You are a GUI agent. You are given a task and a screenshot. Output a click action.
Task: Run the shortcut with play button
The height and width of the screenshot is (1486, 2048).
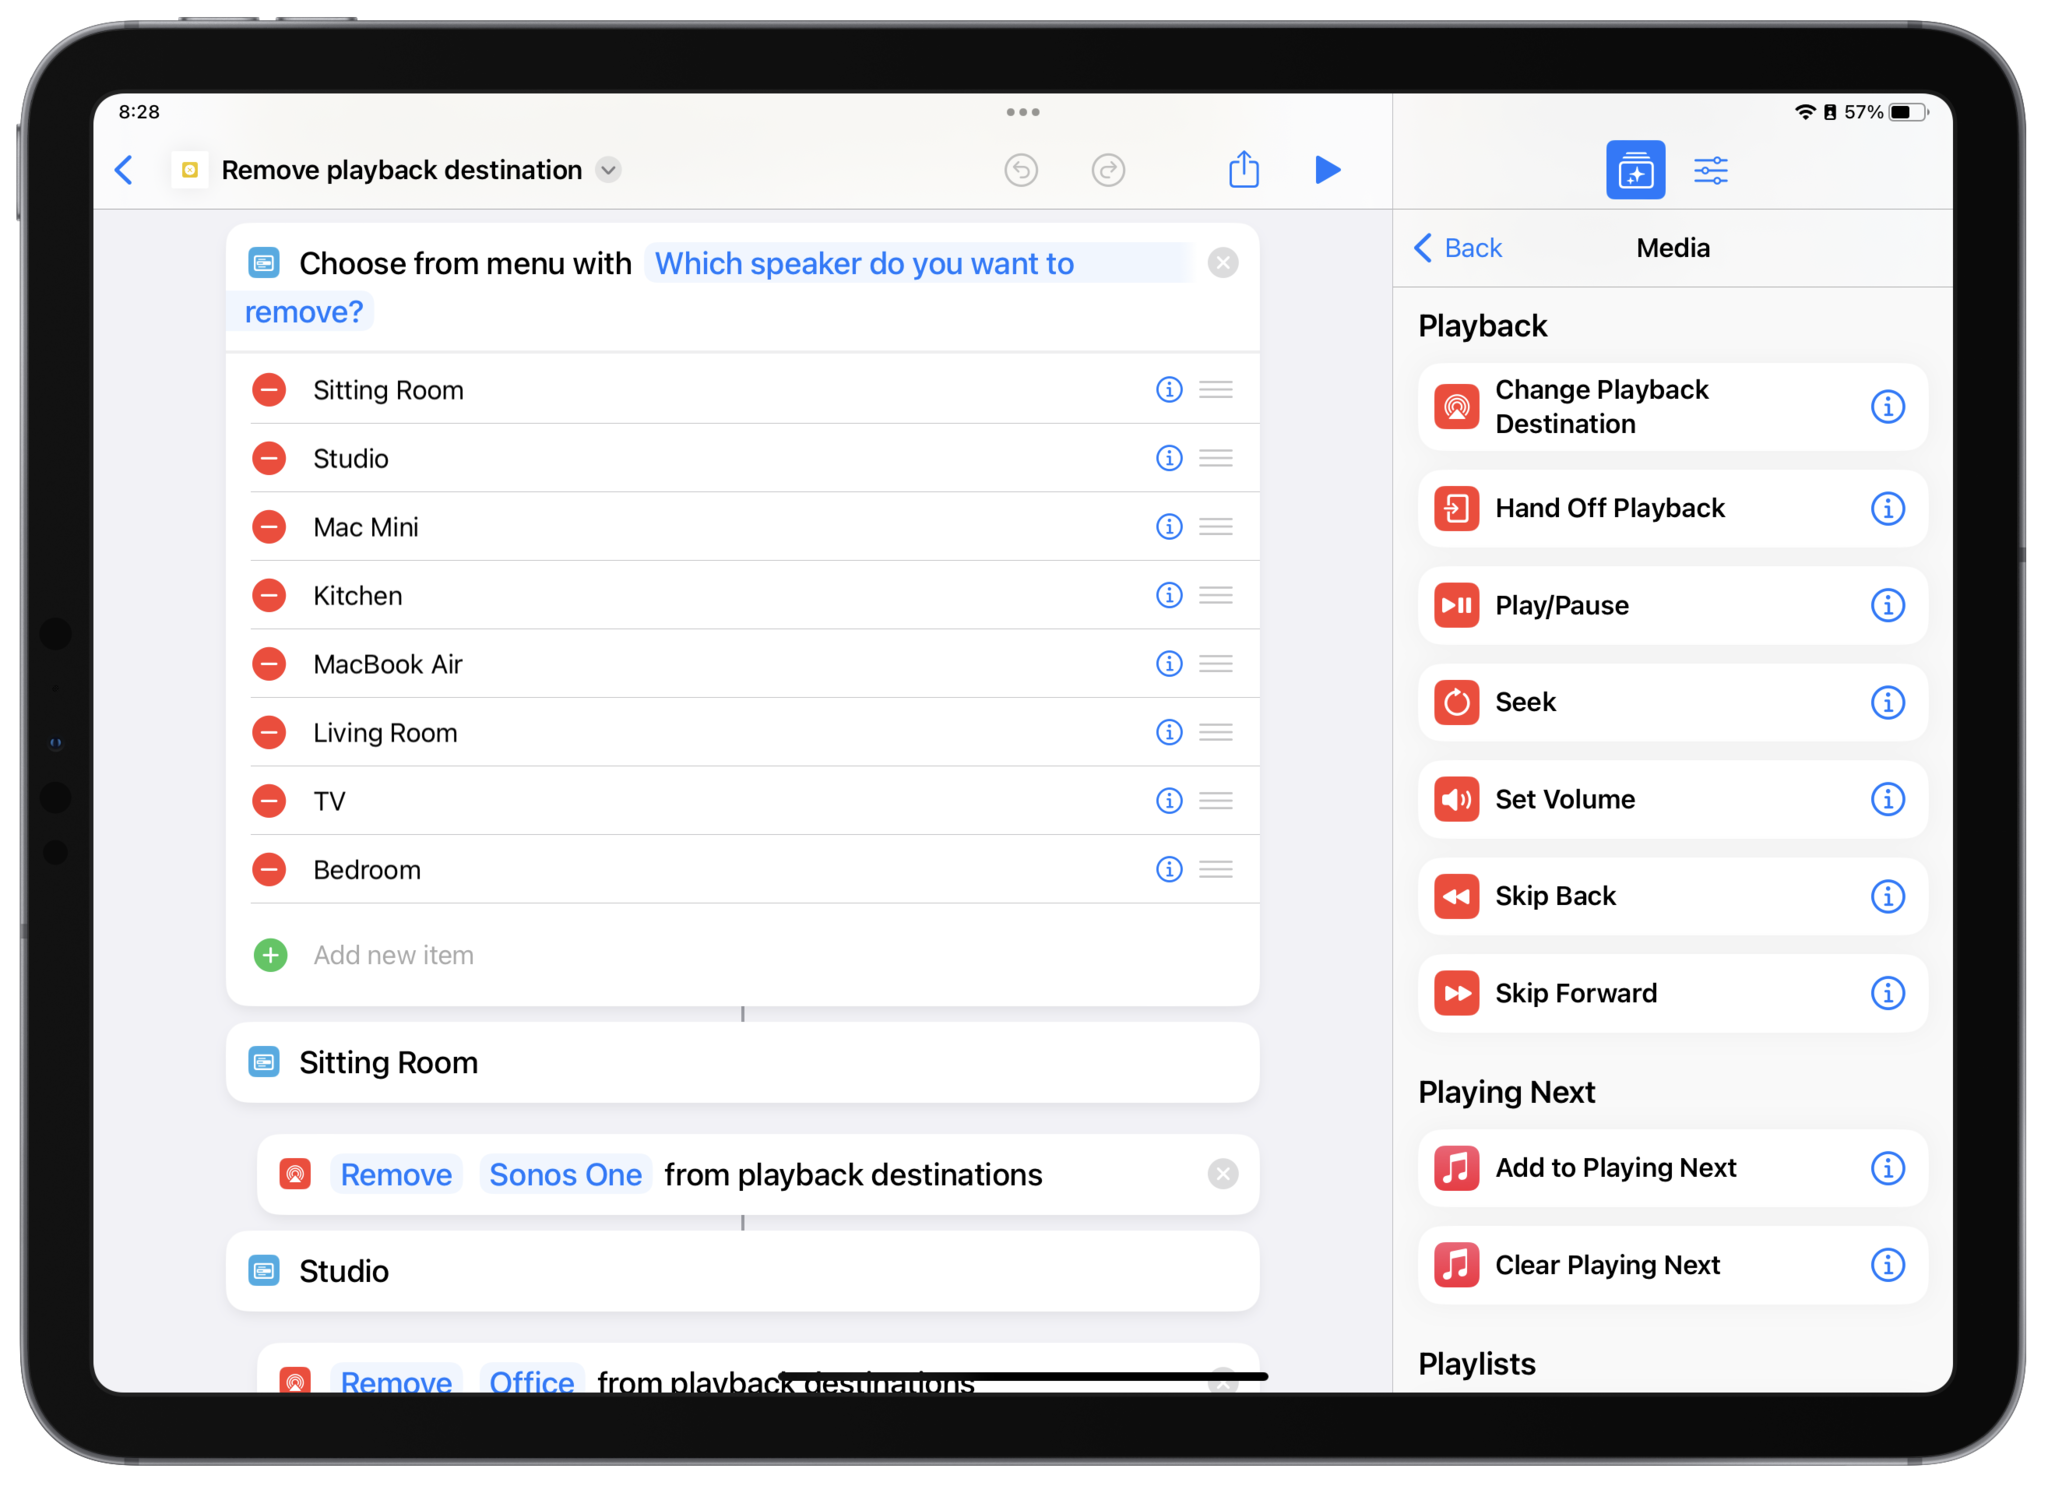click(x=1327, y=170)
